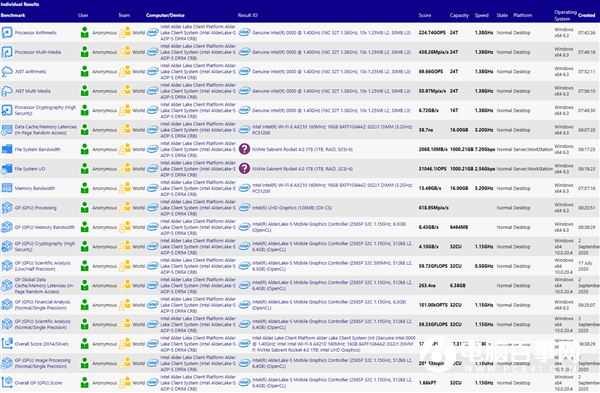Open the Memory Bandwidth benchmark link
The image size is (600, 393).
(x=35, y=188)
